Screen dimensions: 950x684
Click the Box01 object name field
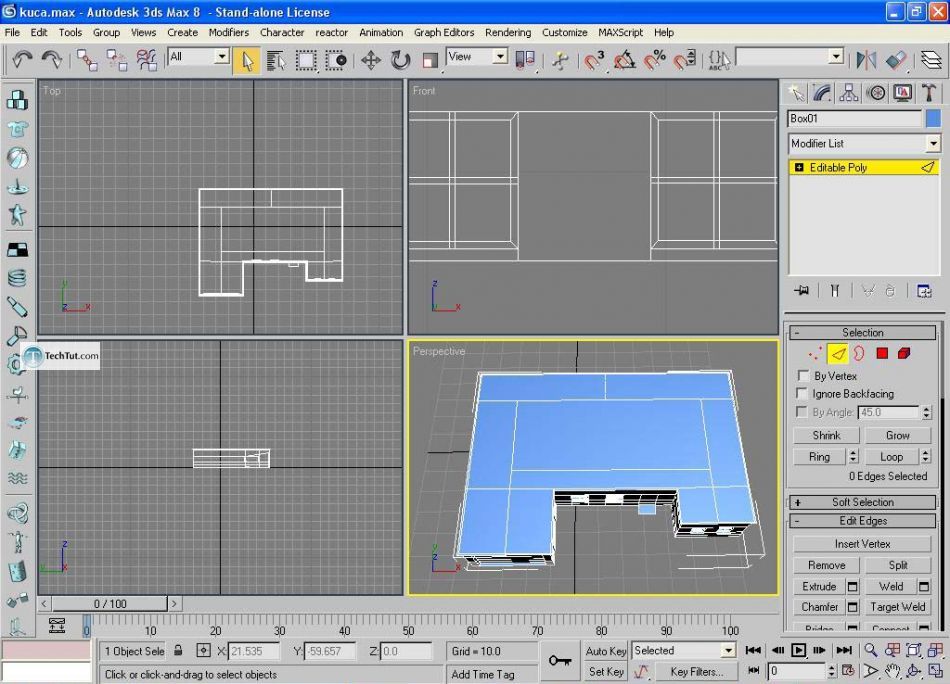(855, 118)
